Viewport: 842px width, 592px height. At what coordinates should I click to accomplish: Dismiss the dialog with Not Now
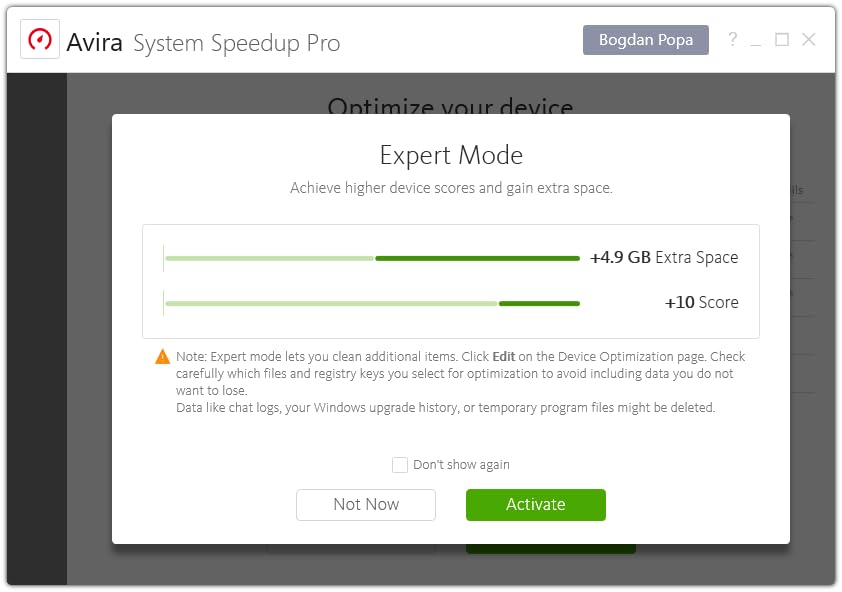366,505
